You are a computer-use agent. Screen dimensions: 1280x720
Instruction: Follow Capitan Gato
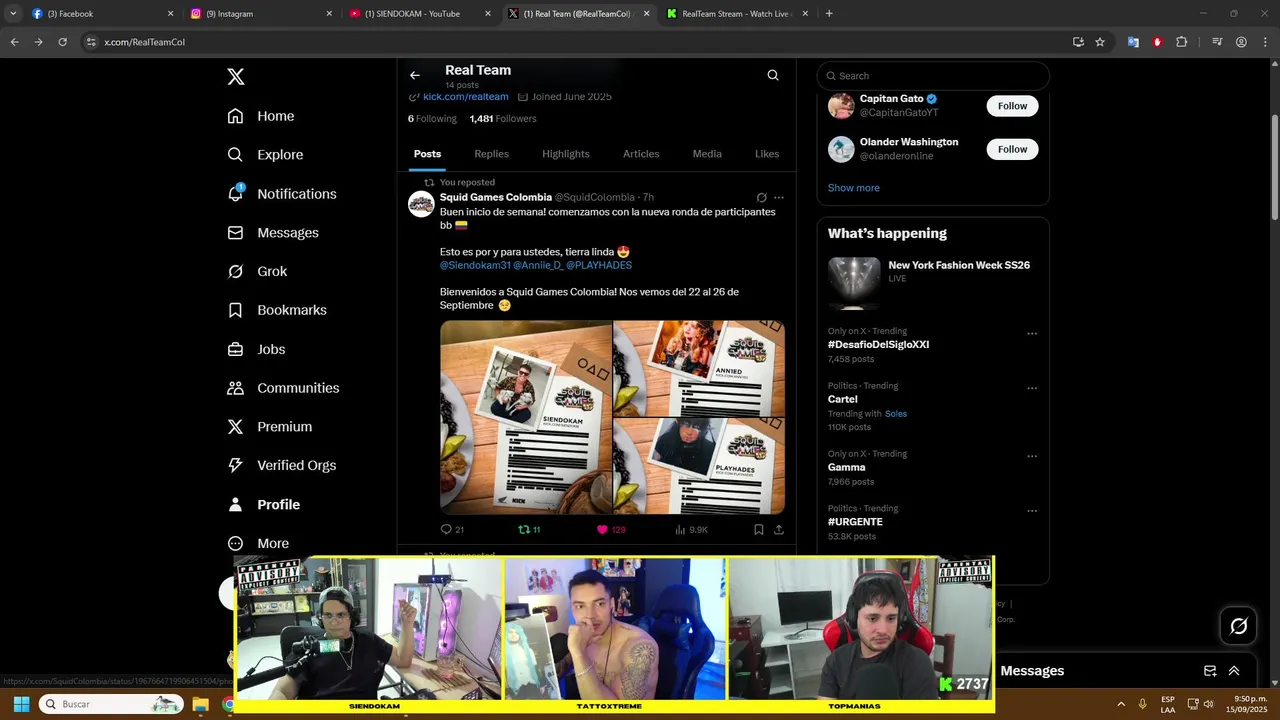(1012, 106)
